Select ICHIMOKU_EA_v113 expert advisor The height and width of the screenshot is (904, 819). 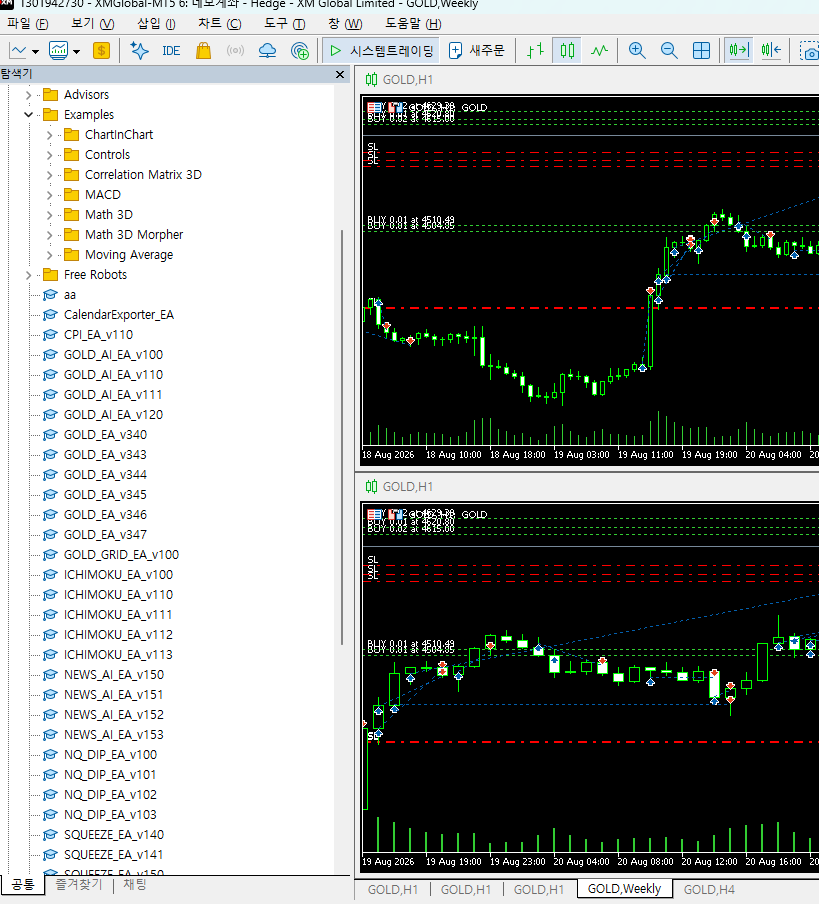118,654
